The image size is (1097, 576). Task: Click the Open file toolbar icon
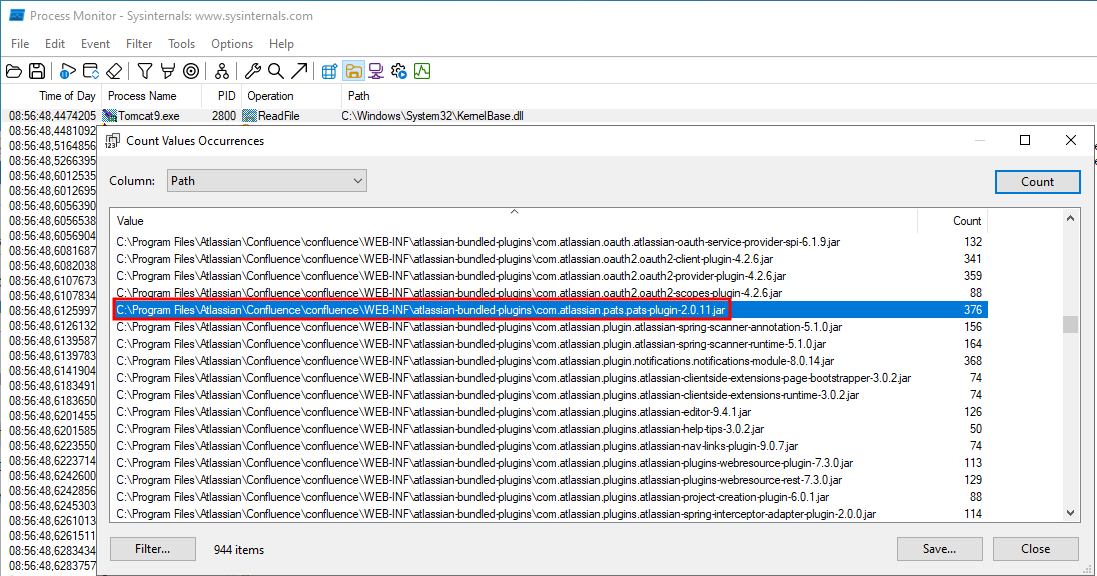pos(14,71)
